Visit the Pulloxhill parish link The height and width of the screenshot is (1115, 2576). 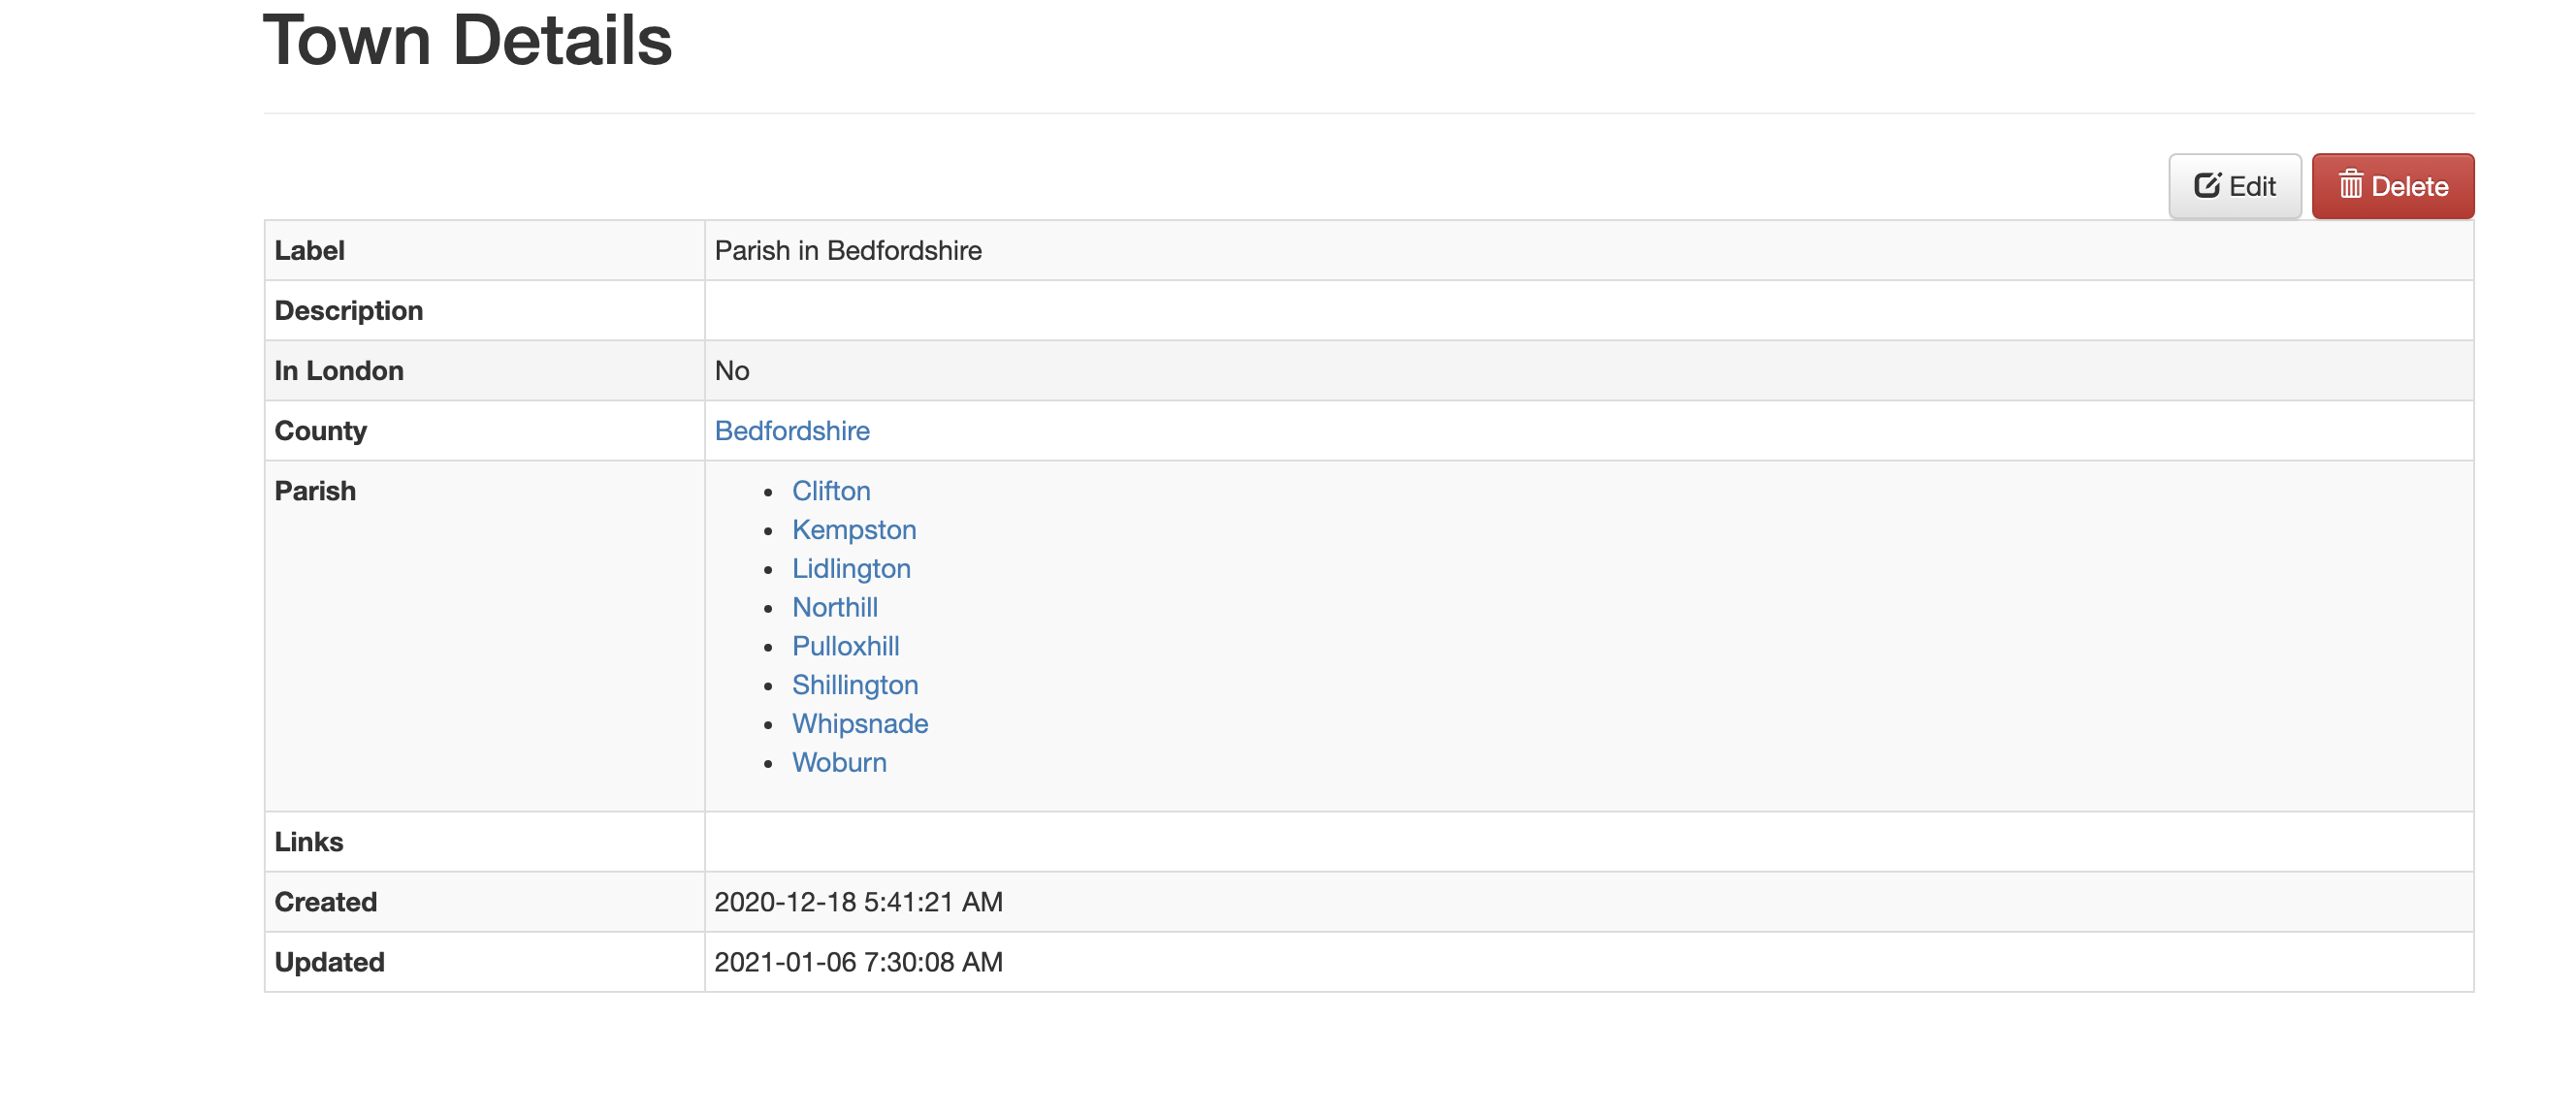[845, 647]
